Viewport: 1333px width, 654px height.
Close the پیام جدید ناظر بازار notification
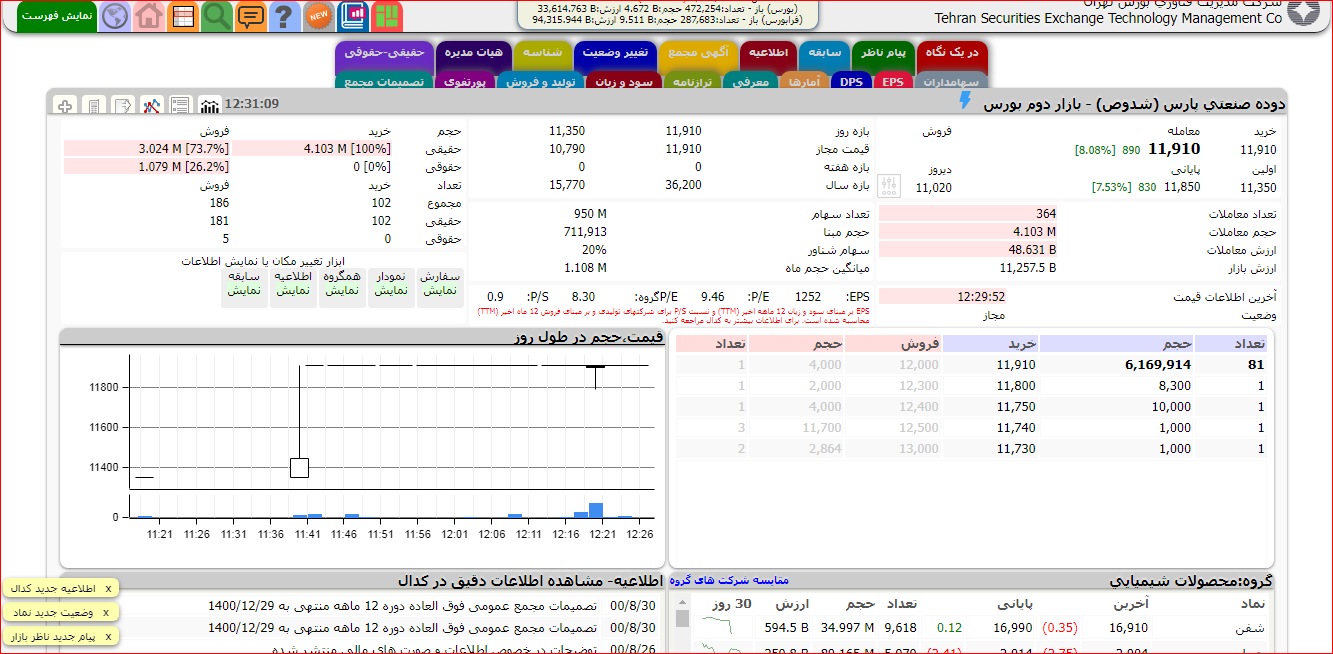click(x=108, y=636)
